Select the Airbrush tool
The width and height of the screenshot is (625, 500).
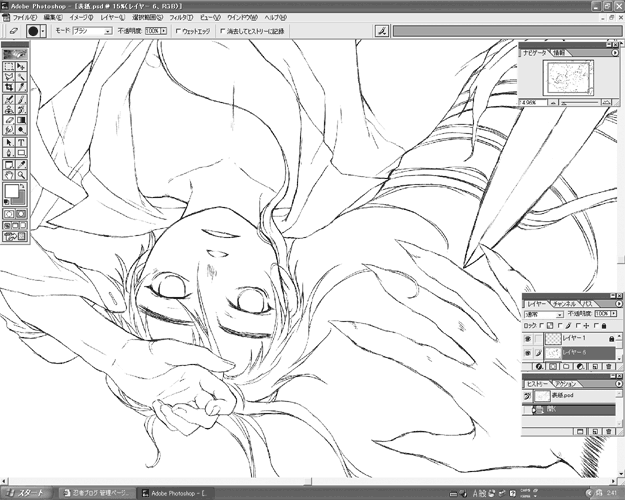pyautogui.click(x=9, y=99)
